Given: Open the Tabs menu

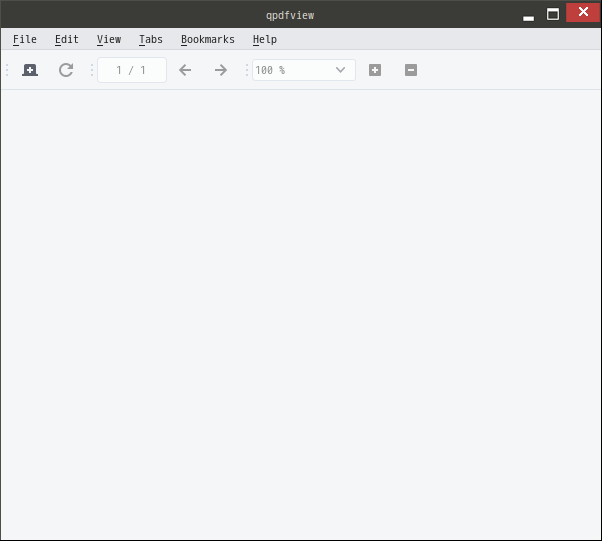Looking at the screenshot, I should (x=151, y=39).
